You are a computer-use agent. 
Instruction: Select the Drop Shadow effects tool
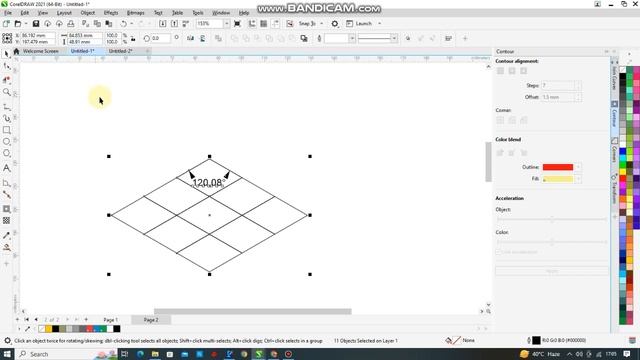[x=7, y=209]
